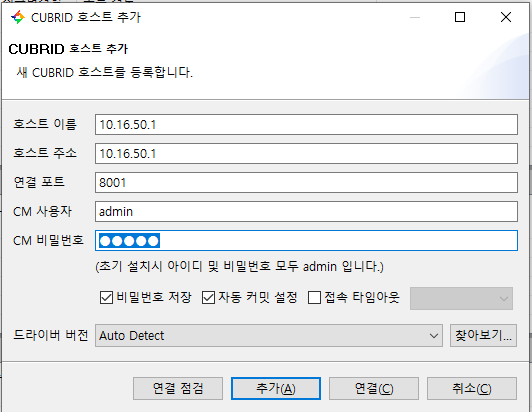532x412 pixels.
Task: Click the CM 사용자 field containing admin
Action: click(x=306, y=211)
